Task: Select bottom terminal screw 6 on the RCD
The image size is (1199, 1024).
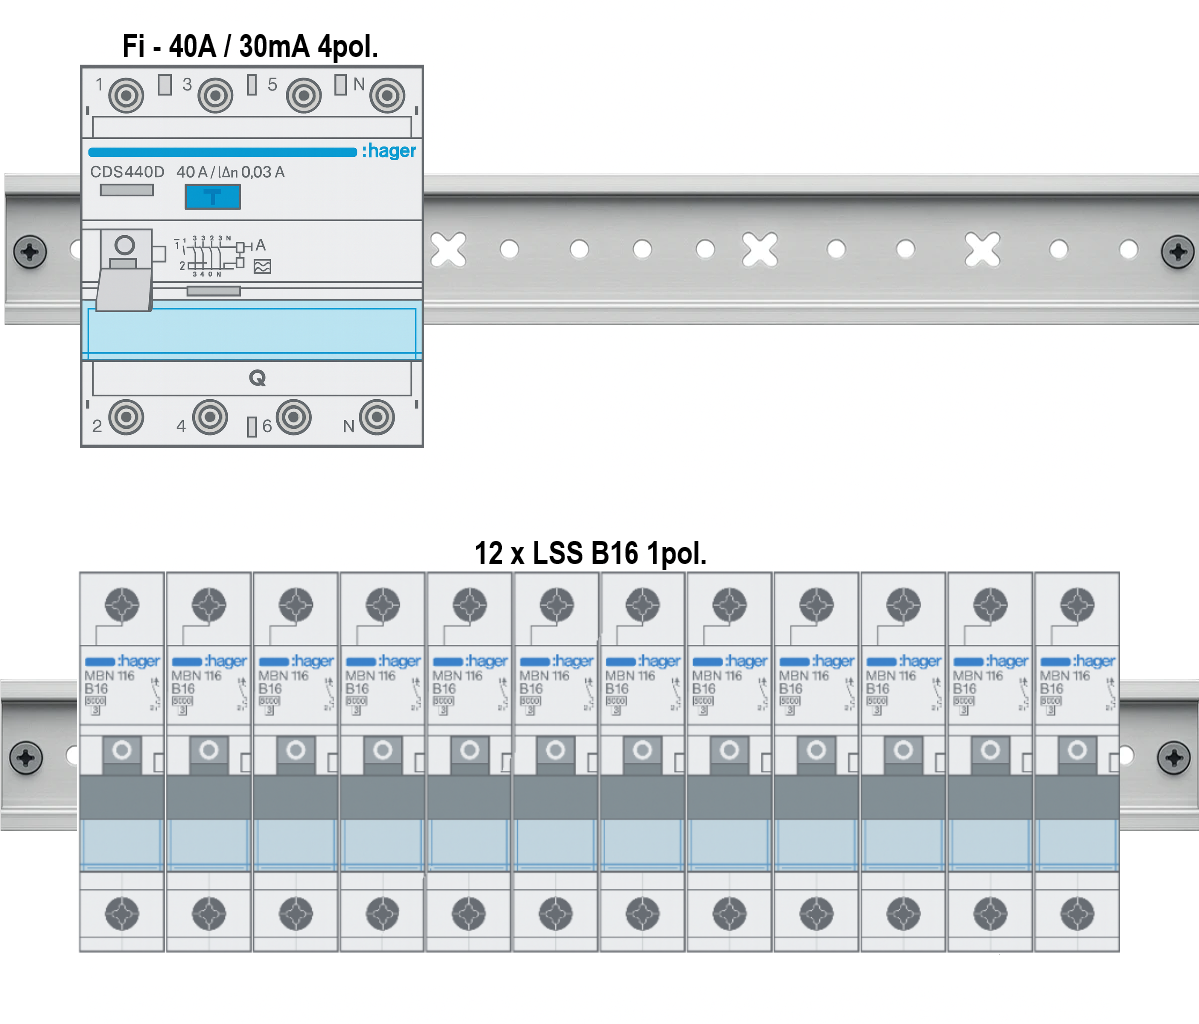Action: (x=294, y=417)
